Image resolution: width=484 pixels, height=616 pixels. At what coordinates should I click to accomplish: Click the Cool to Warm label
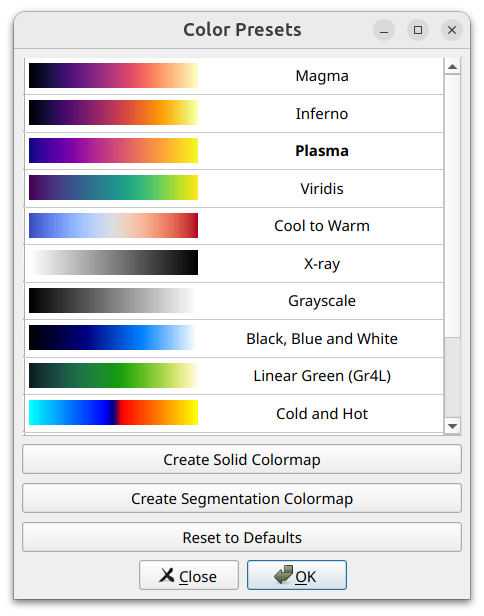pyautogui.click(x=322, y=226)
